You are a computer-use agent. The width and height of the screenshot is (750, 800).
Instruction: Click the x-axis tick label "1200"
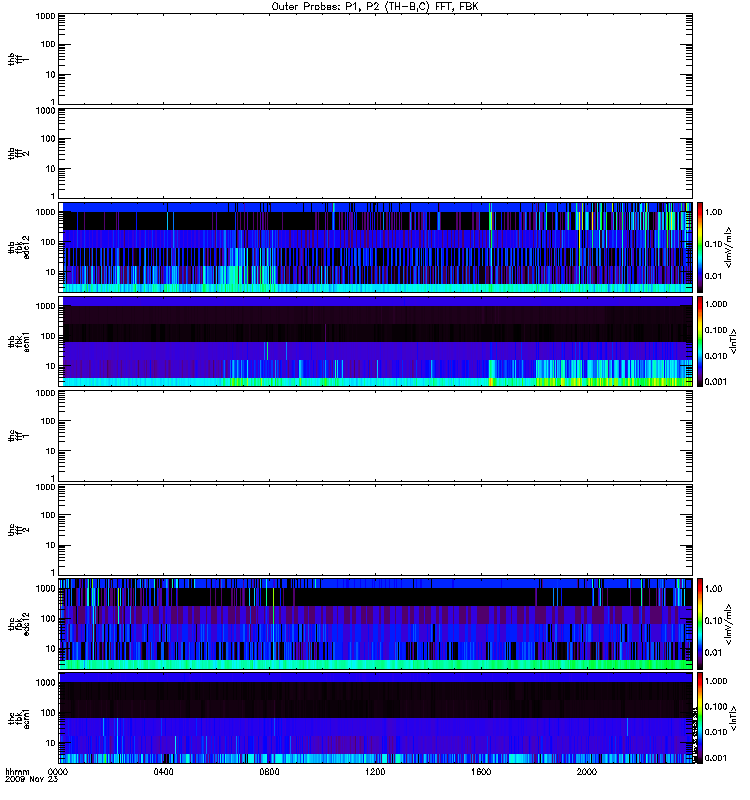click(x=375, y=772)
